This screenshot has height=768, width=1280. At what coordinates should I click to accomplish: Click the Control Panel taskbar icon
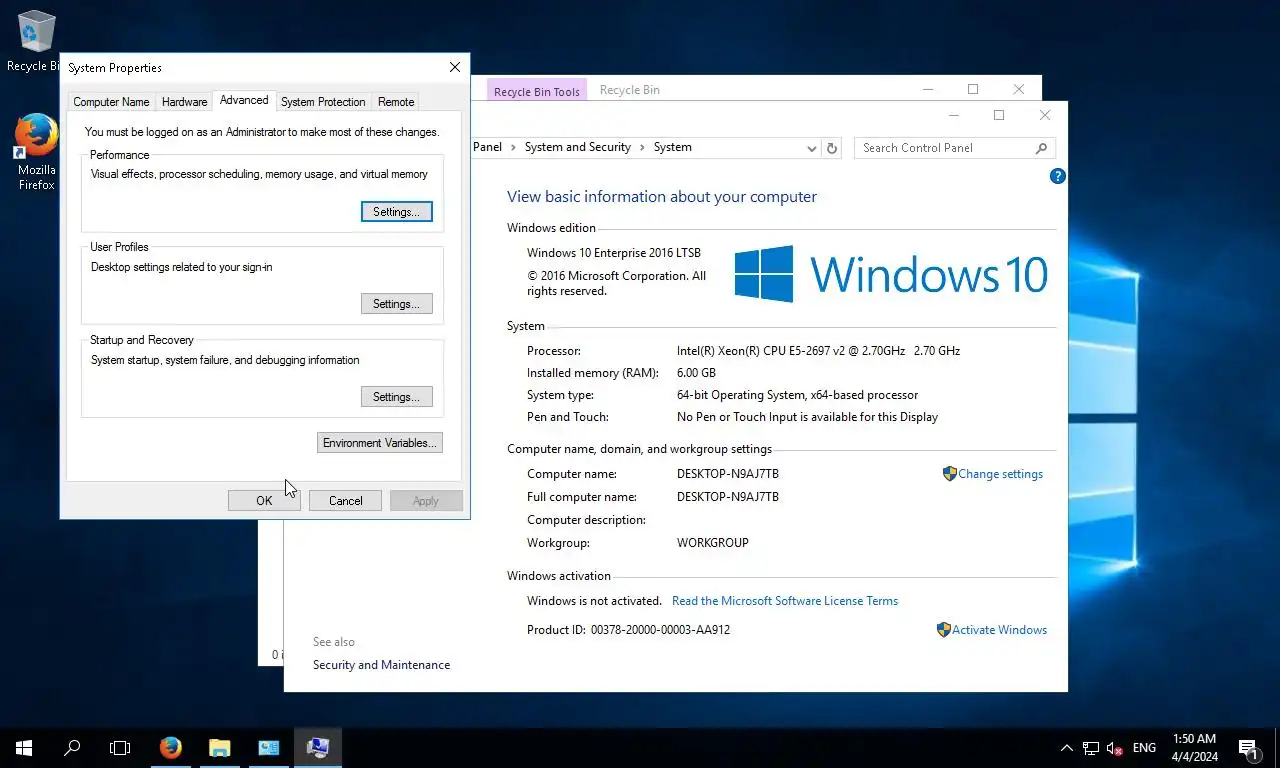(x=269, y=747)
